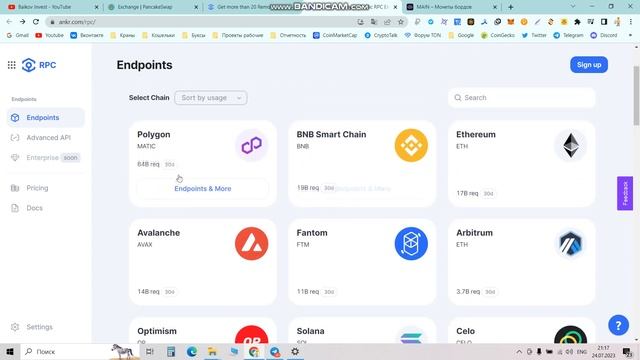Click the Arbitrum logo icon
Image resolution: width=640 pixels, height=360 pixels.
click(x=571, y=244)
